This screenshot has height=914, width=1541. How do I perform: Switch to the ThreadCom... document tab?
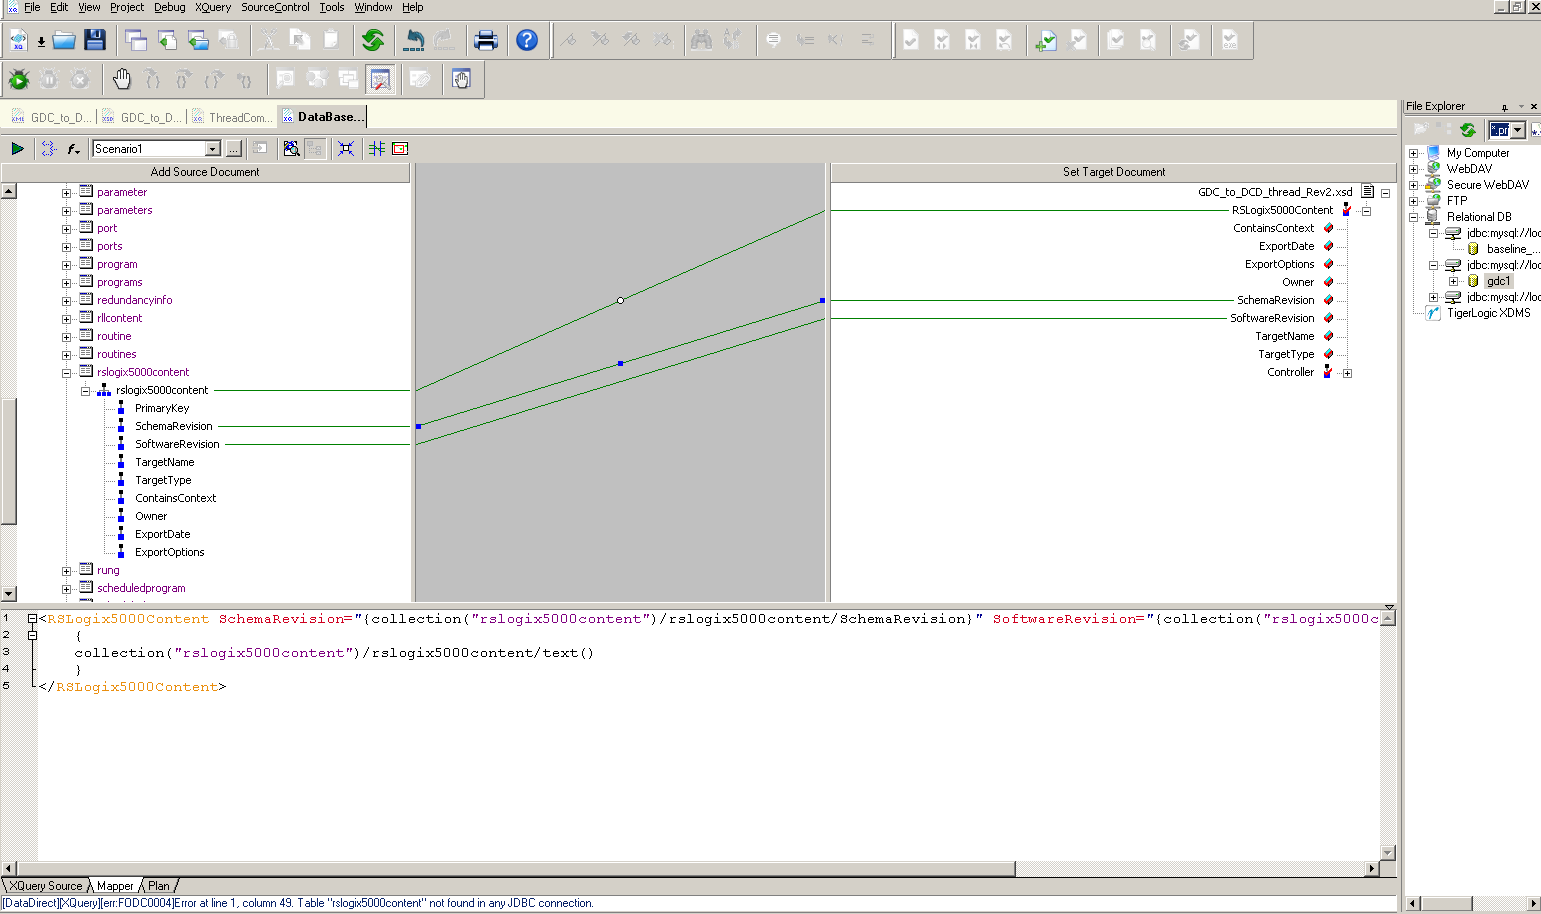click(x=239, y=118)
